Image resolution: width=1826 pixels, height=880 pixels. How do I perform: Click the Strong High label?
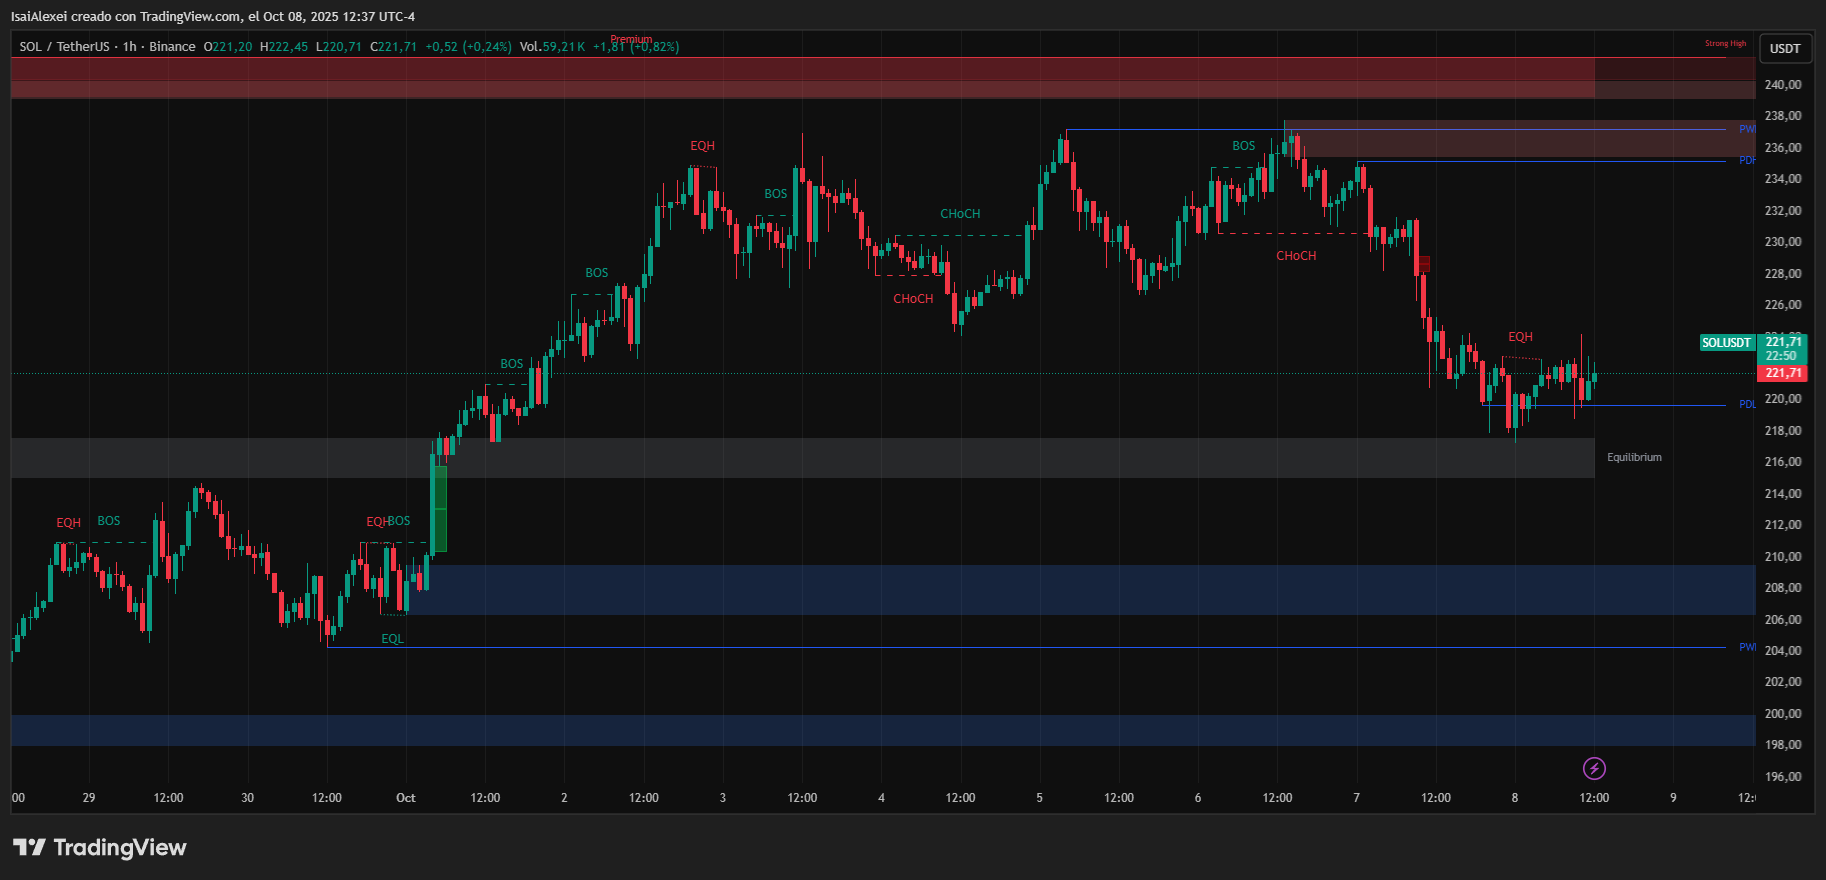[x=1725, y=44]
